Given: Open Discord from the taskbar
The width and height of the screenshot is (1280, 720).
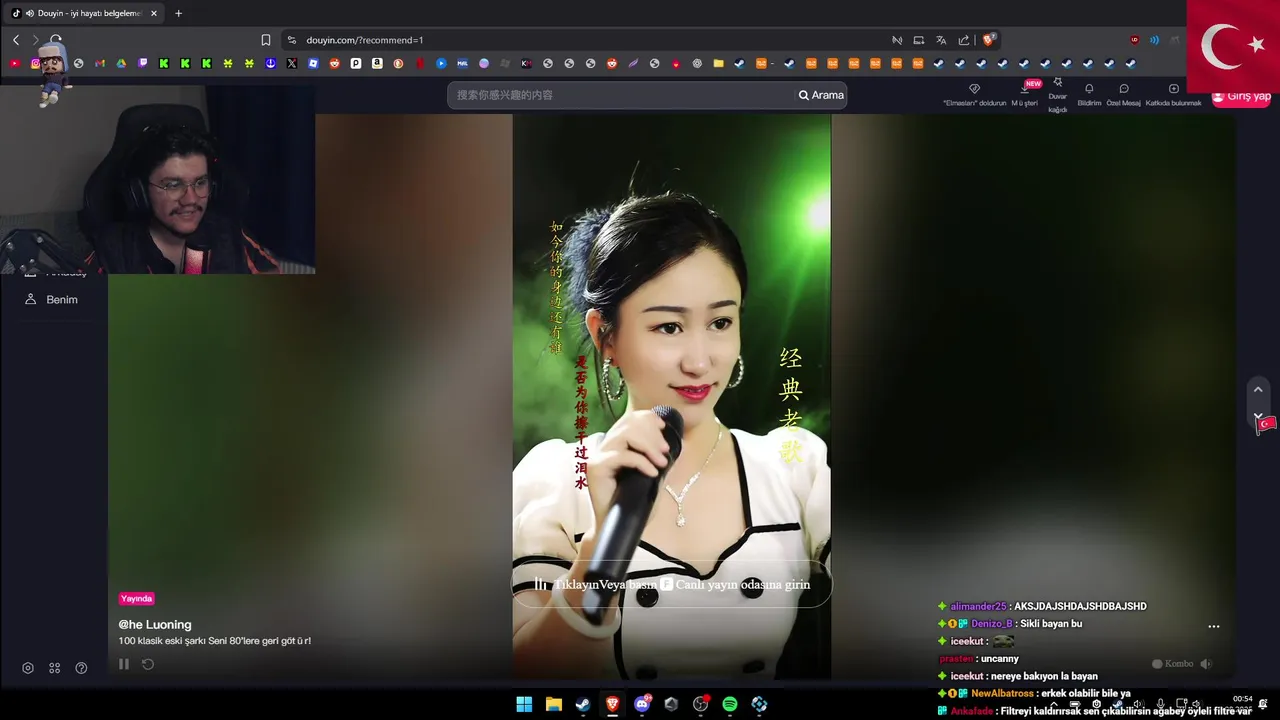Looking at the screenshot, I should click(x=642, y=705).
